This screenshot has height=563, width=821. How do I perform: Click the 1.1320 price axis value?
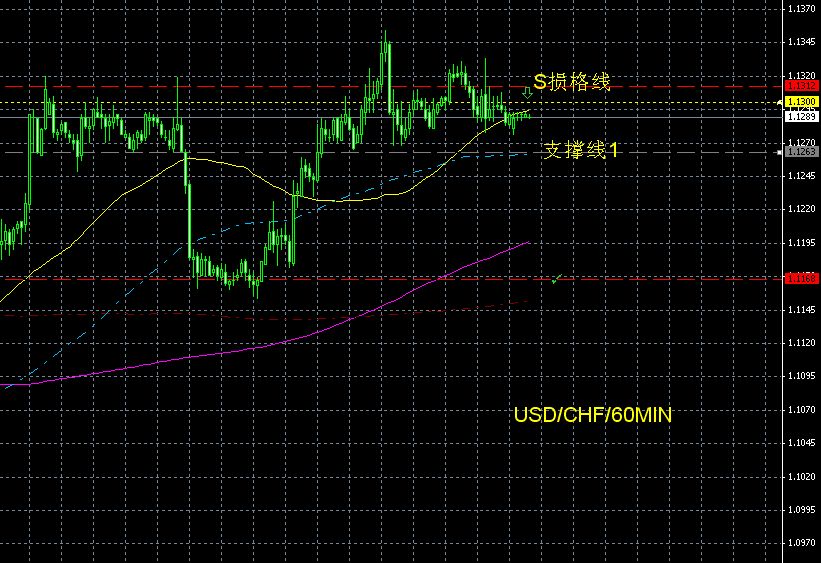802,75
